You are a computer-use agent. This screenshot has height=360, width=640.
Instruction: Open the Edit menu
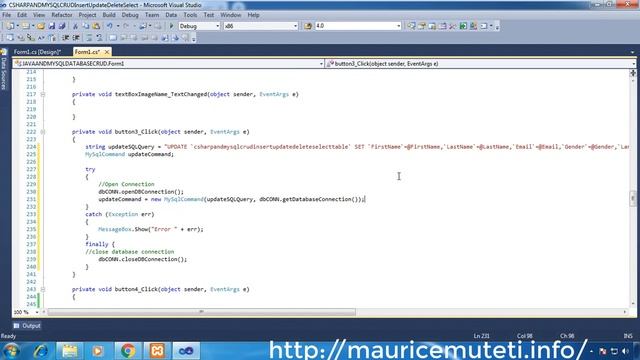click(22, 15)
